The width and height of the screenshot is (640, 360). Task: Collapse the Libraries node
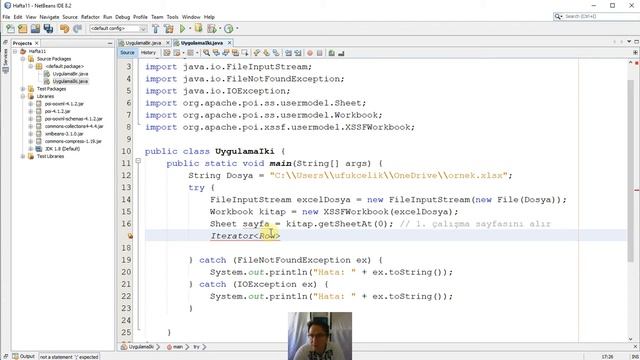[x=23, y=96]
